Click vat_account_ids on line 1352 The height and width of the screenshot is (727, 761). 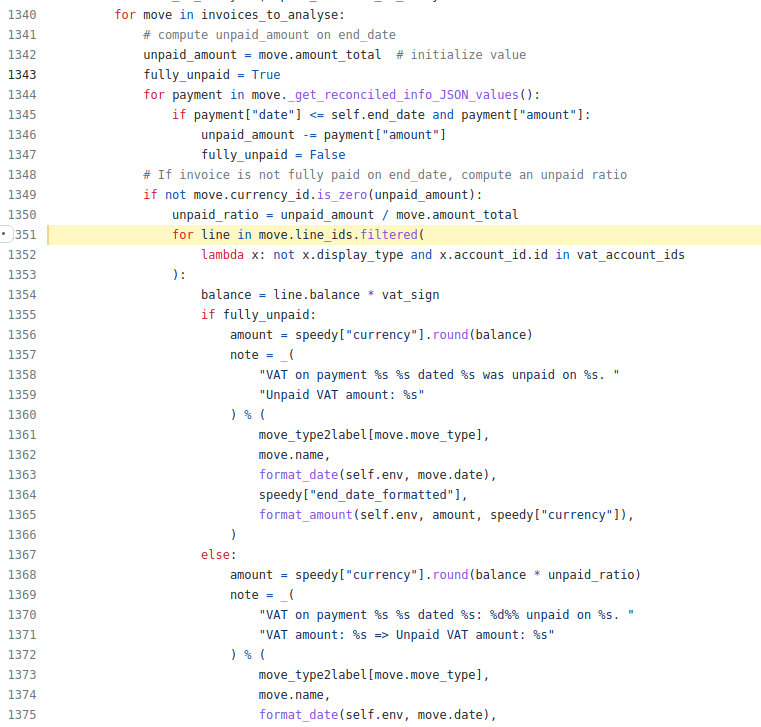630,255
